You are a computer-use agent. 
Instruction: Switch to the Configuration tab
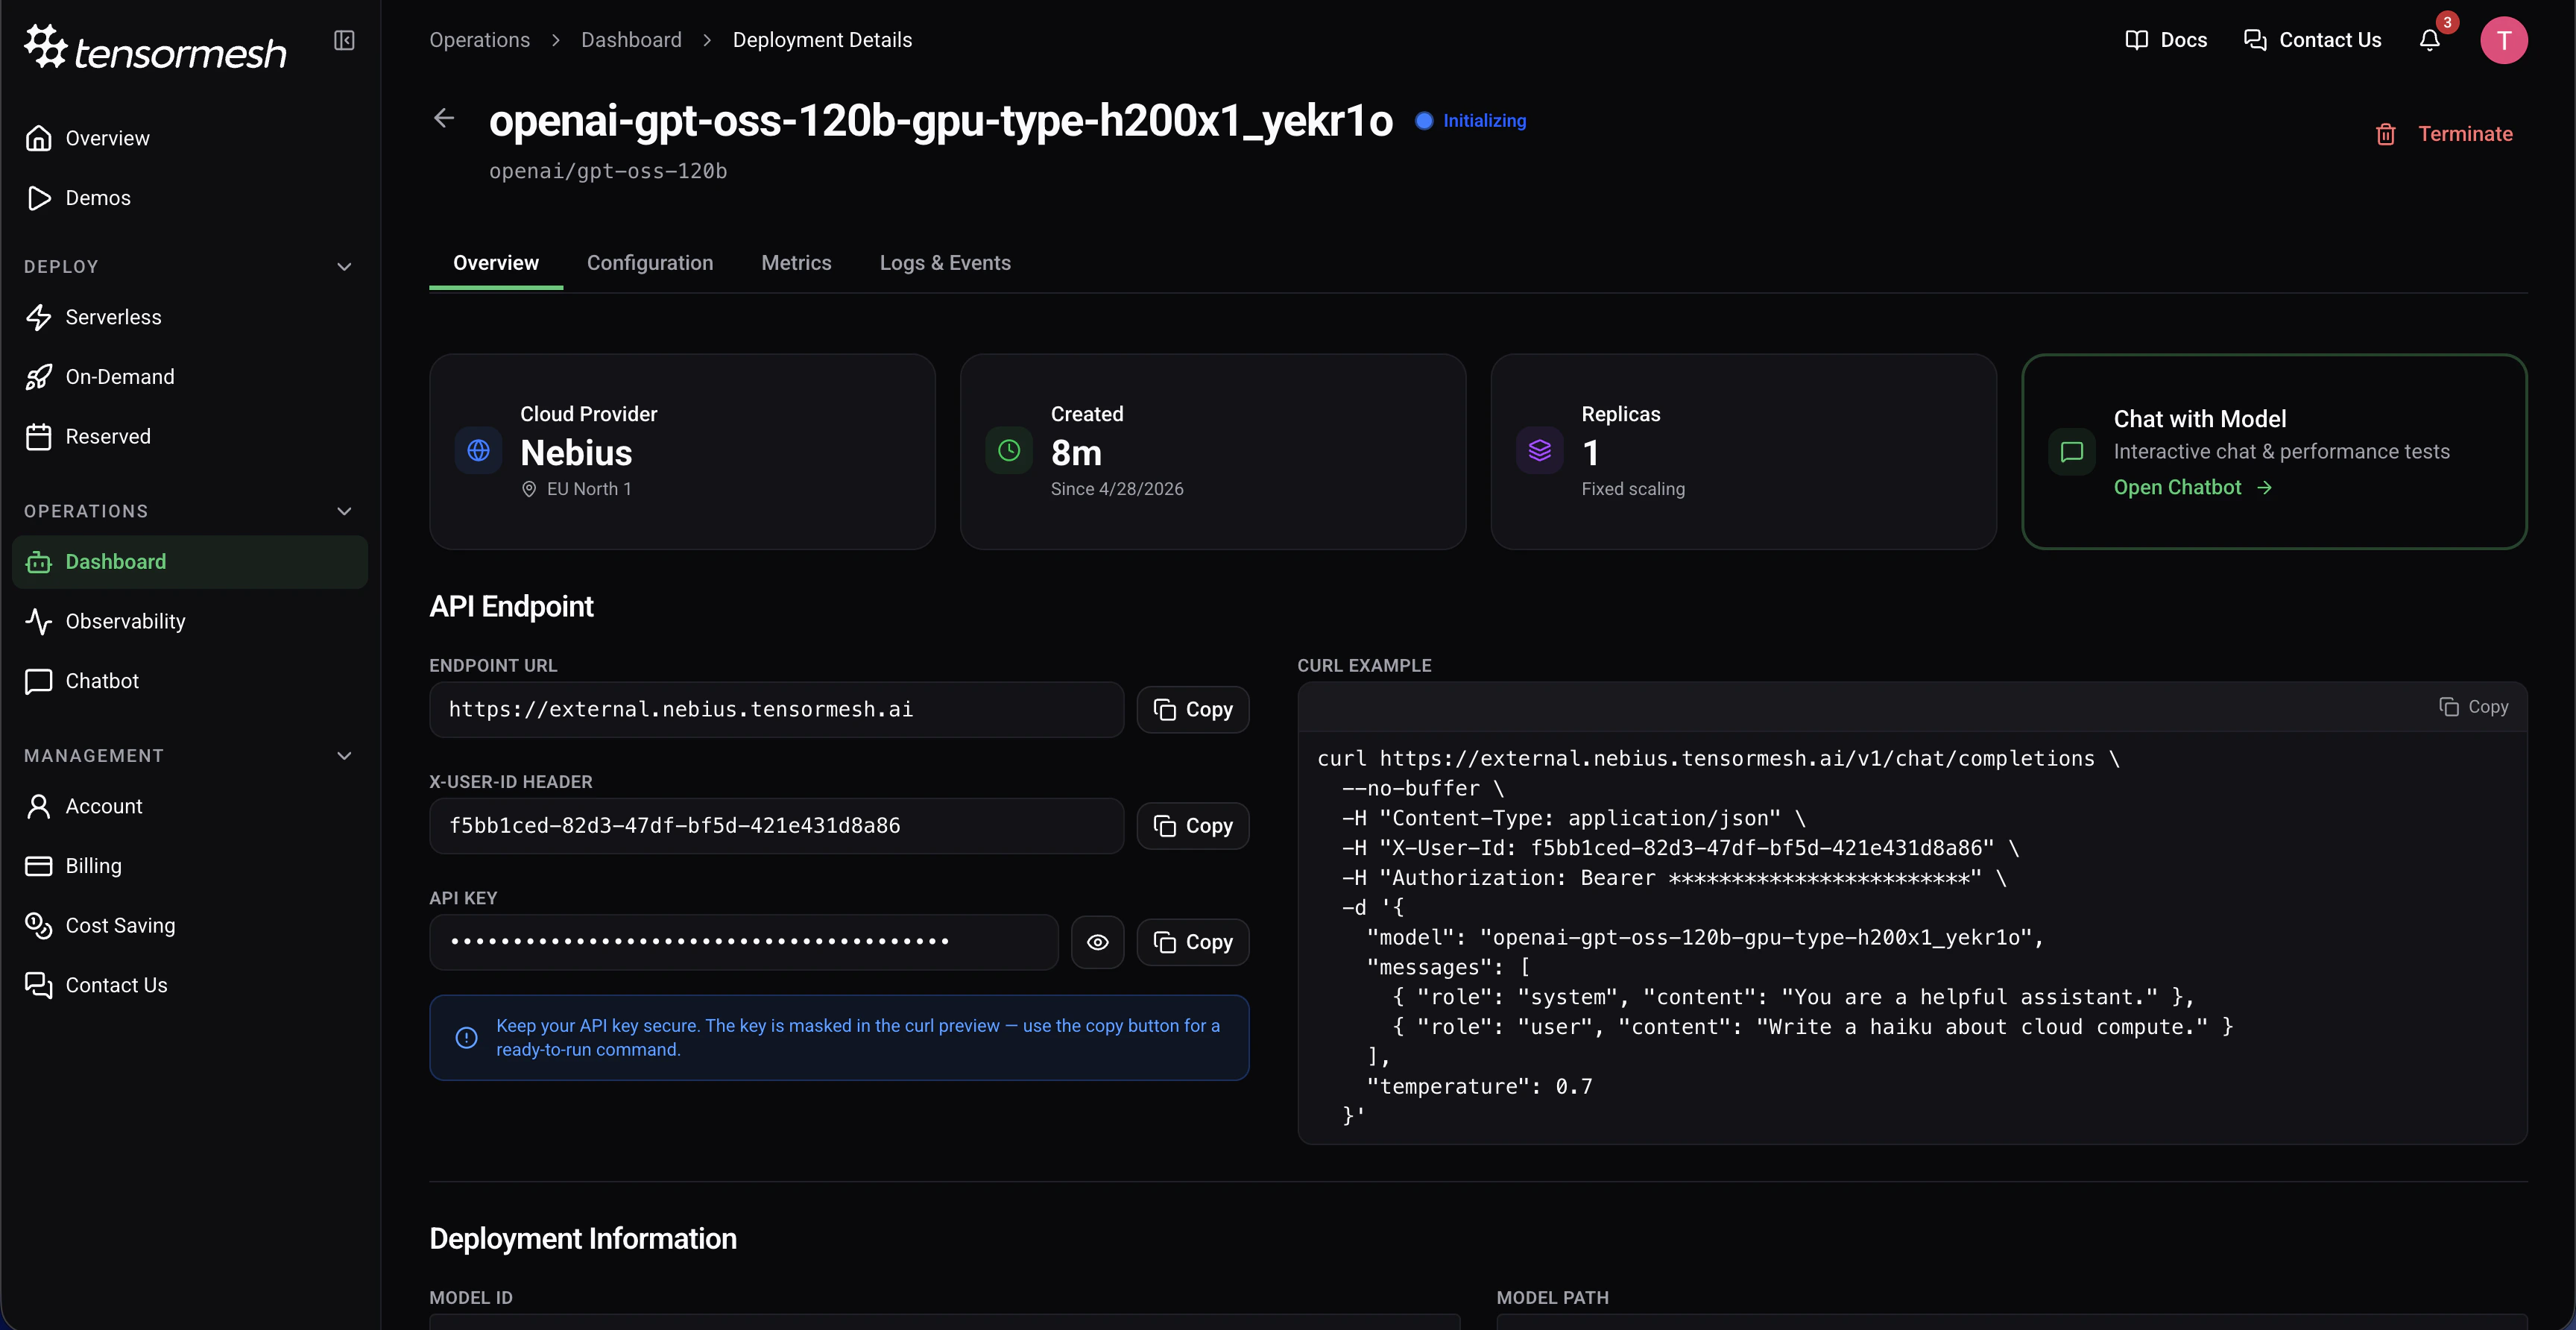coord(650,263)
